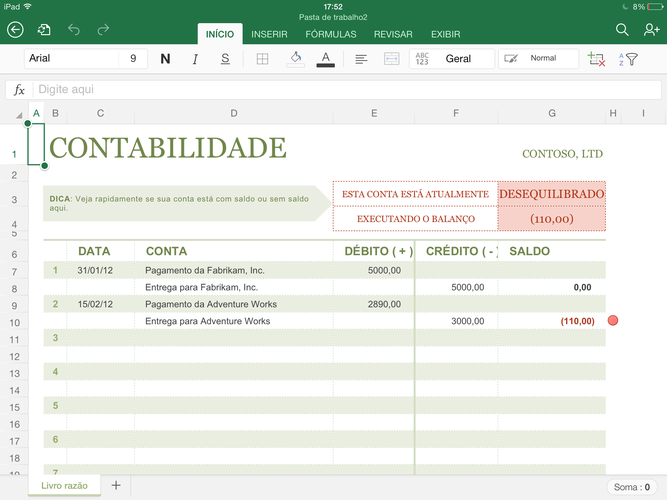
Task: Select column G header
Action: 552,113
